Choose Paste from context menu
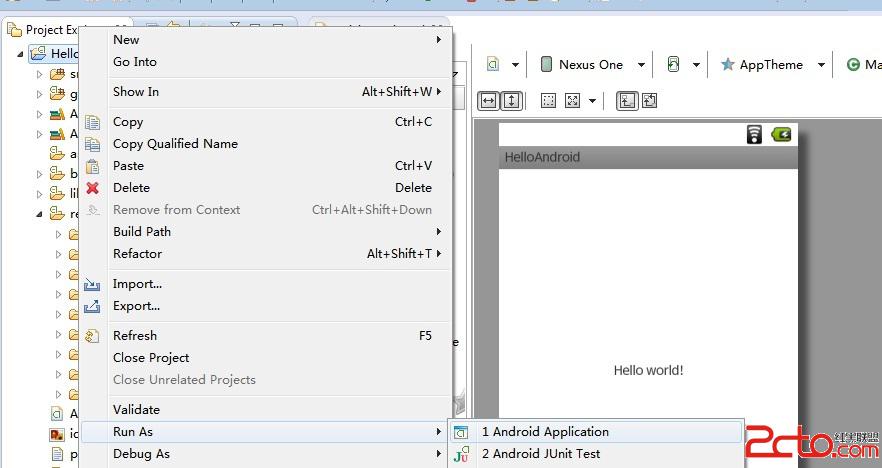The height and width of the screenshot is (468, 882). pos(266,166)
